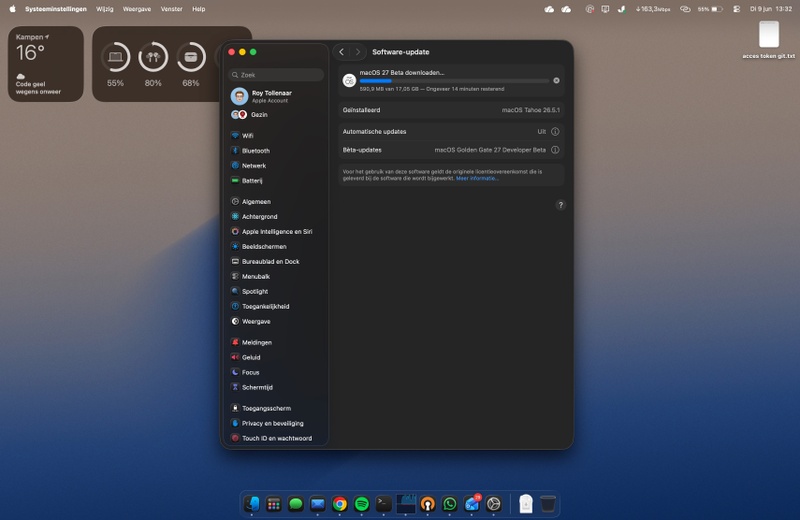This screenshot has height=520, width=800.
Task: Open Wifi settings in the sidebar
Action: [276, 136]
